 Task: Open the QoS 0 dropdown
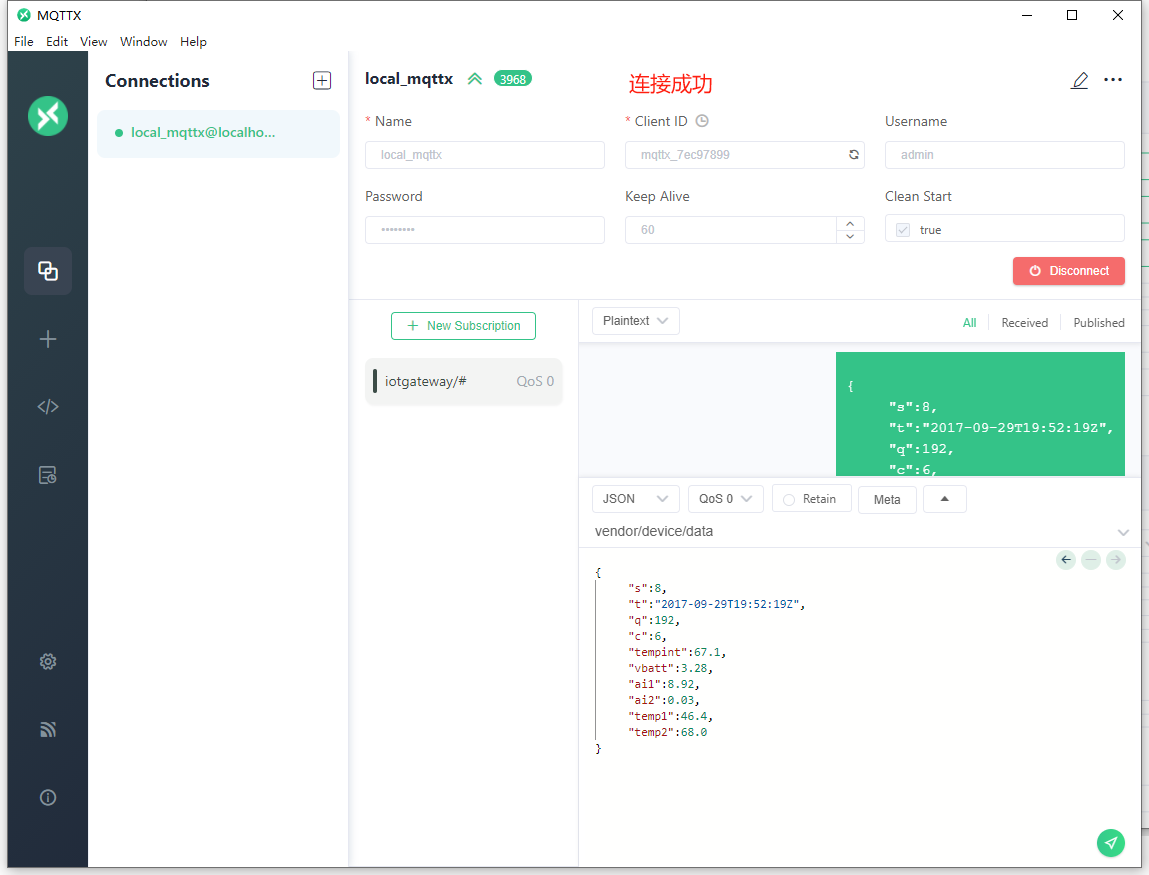(x=725, y=499)
